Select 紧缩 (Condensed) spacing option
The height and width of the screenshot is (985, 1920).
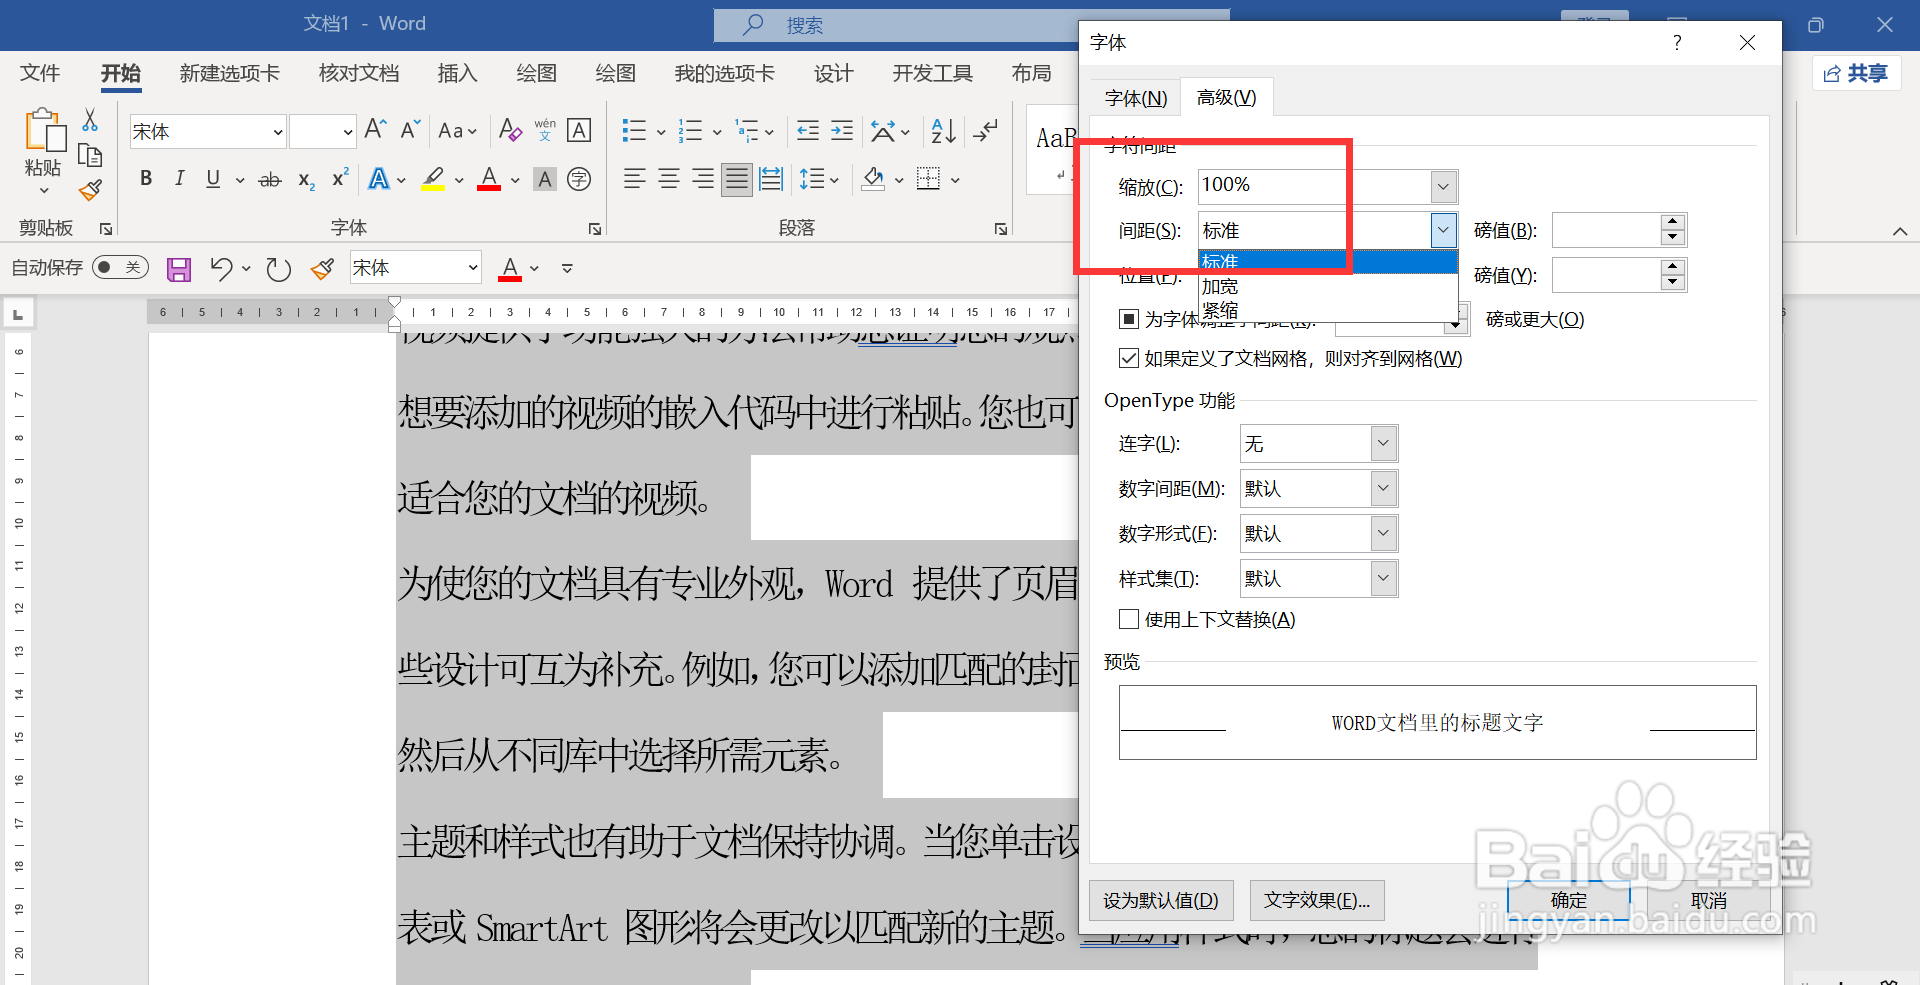[1328, 310]
